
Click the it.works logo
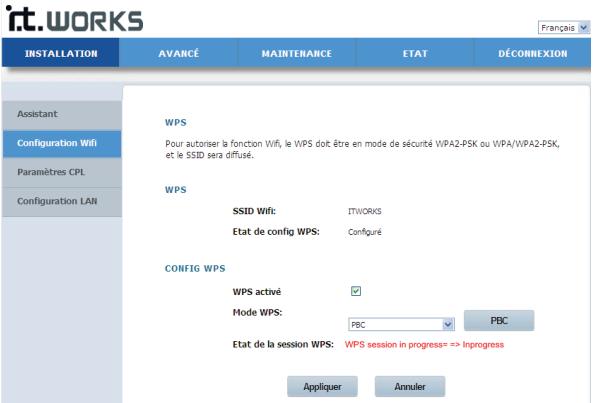click(75, 18)
